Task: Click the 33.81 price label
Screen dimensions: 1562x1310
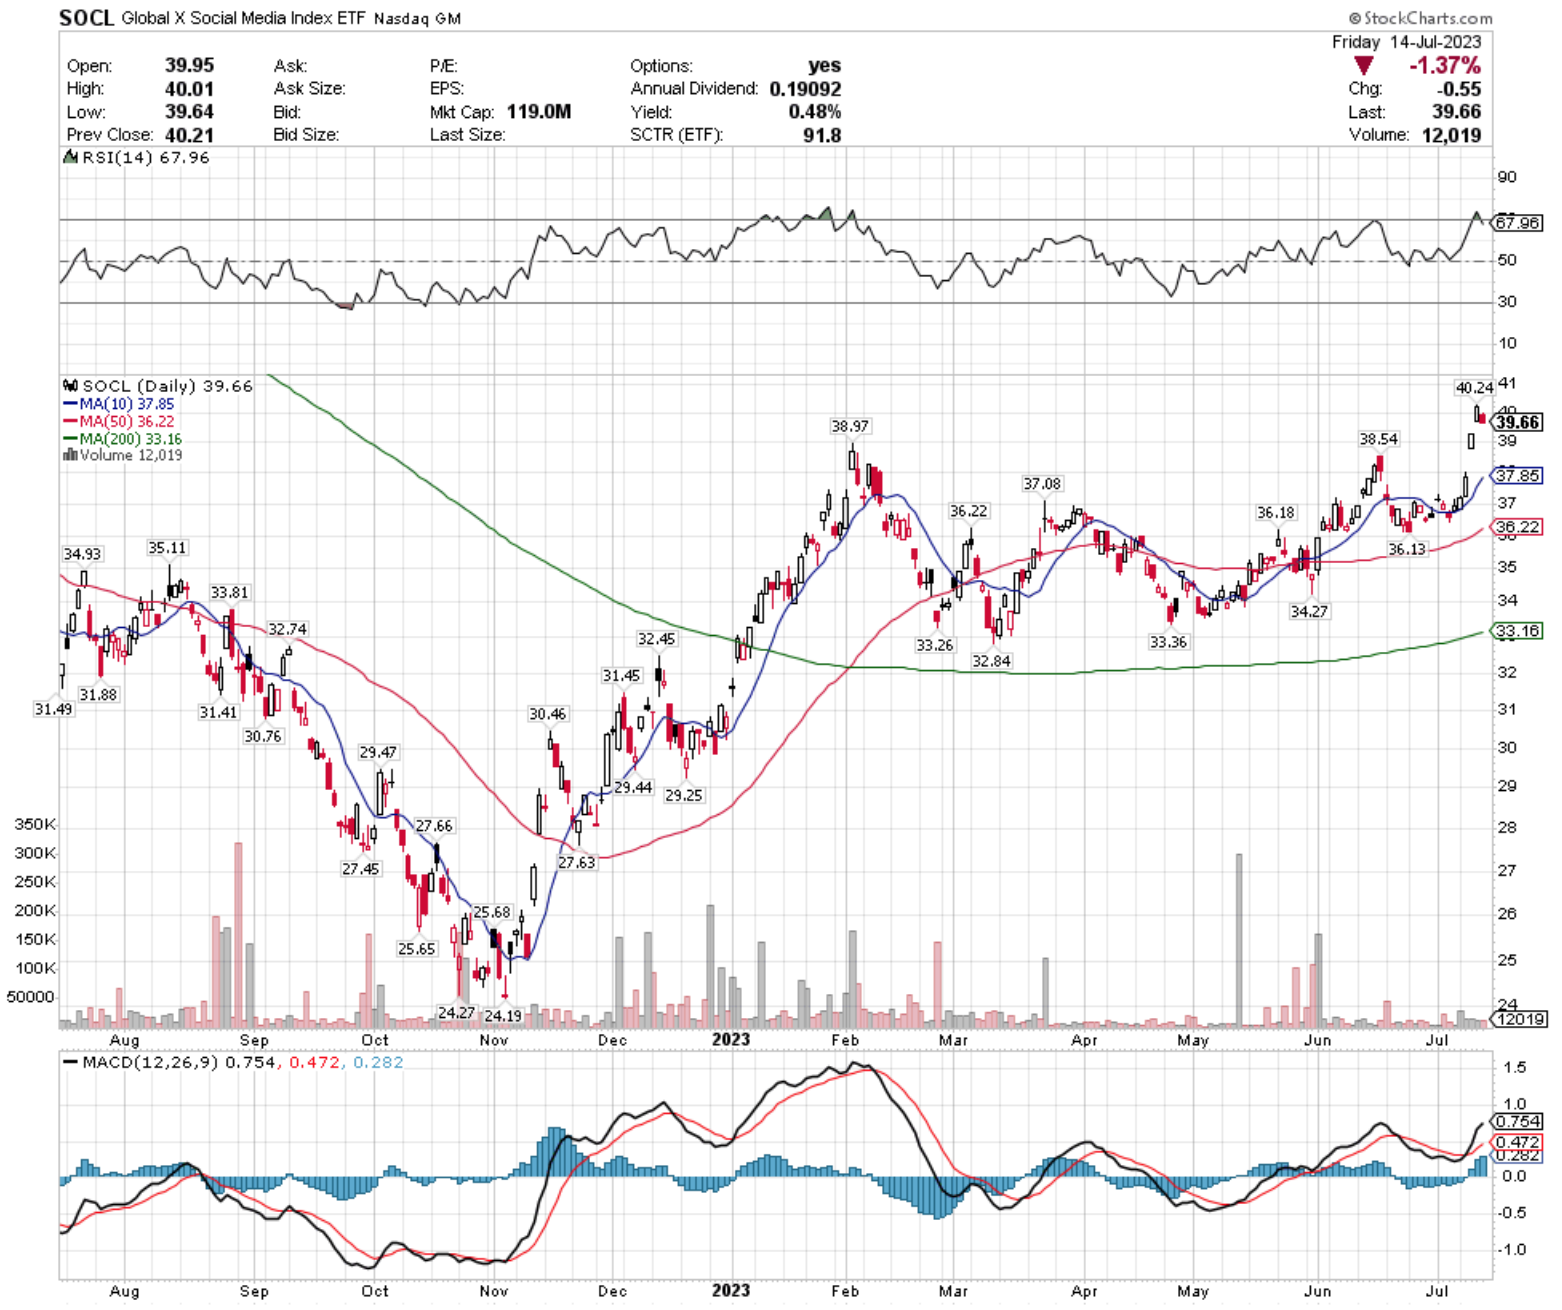Action: [229, 592]
